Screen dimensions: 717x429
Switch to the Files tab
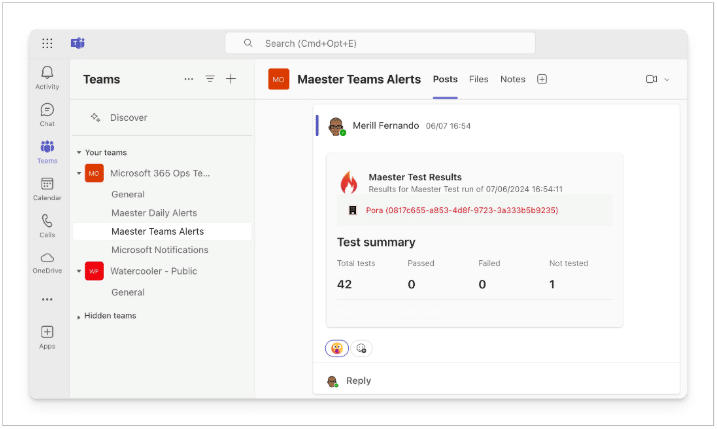pyautogui.click(x=478, y=79)
